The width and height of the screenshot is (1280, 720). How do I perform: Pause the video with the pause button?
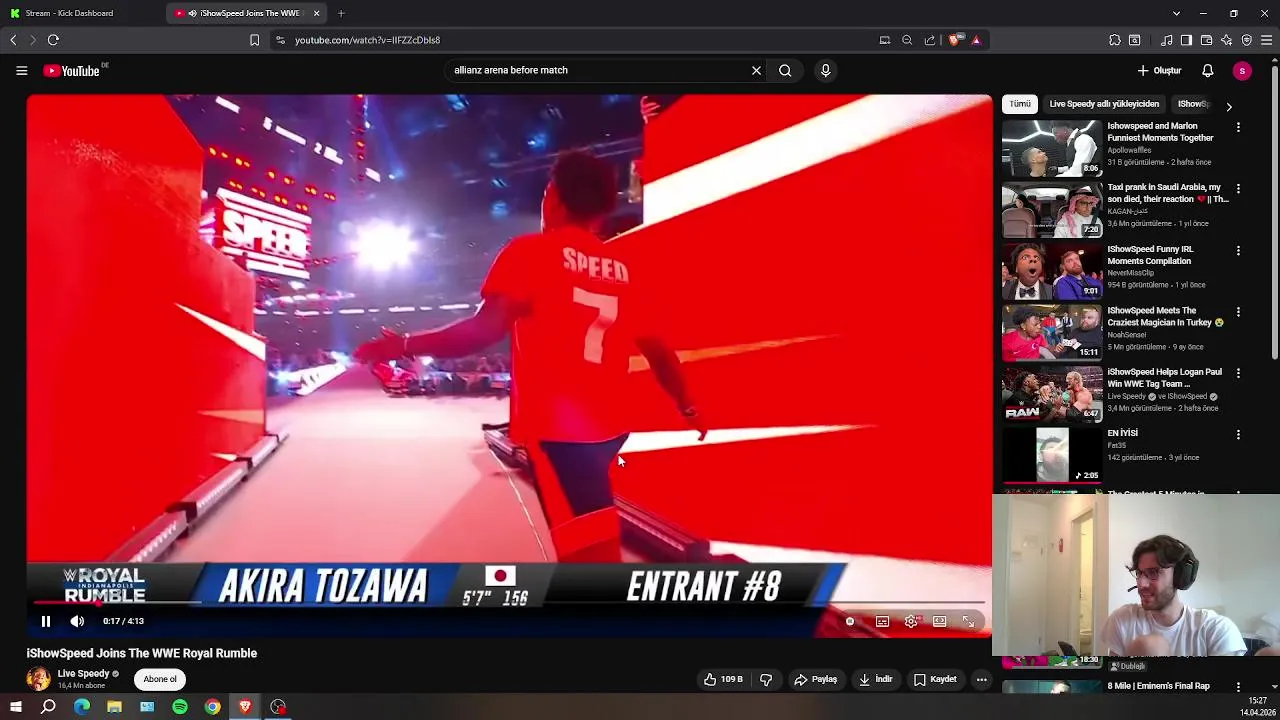(x=45, y=621)
